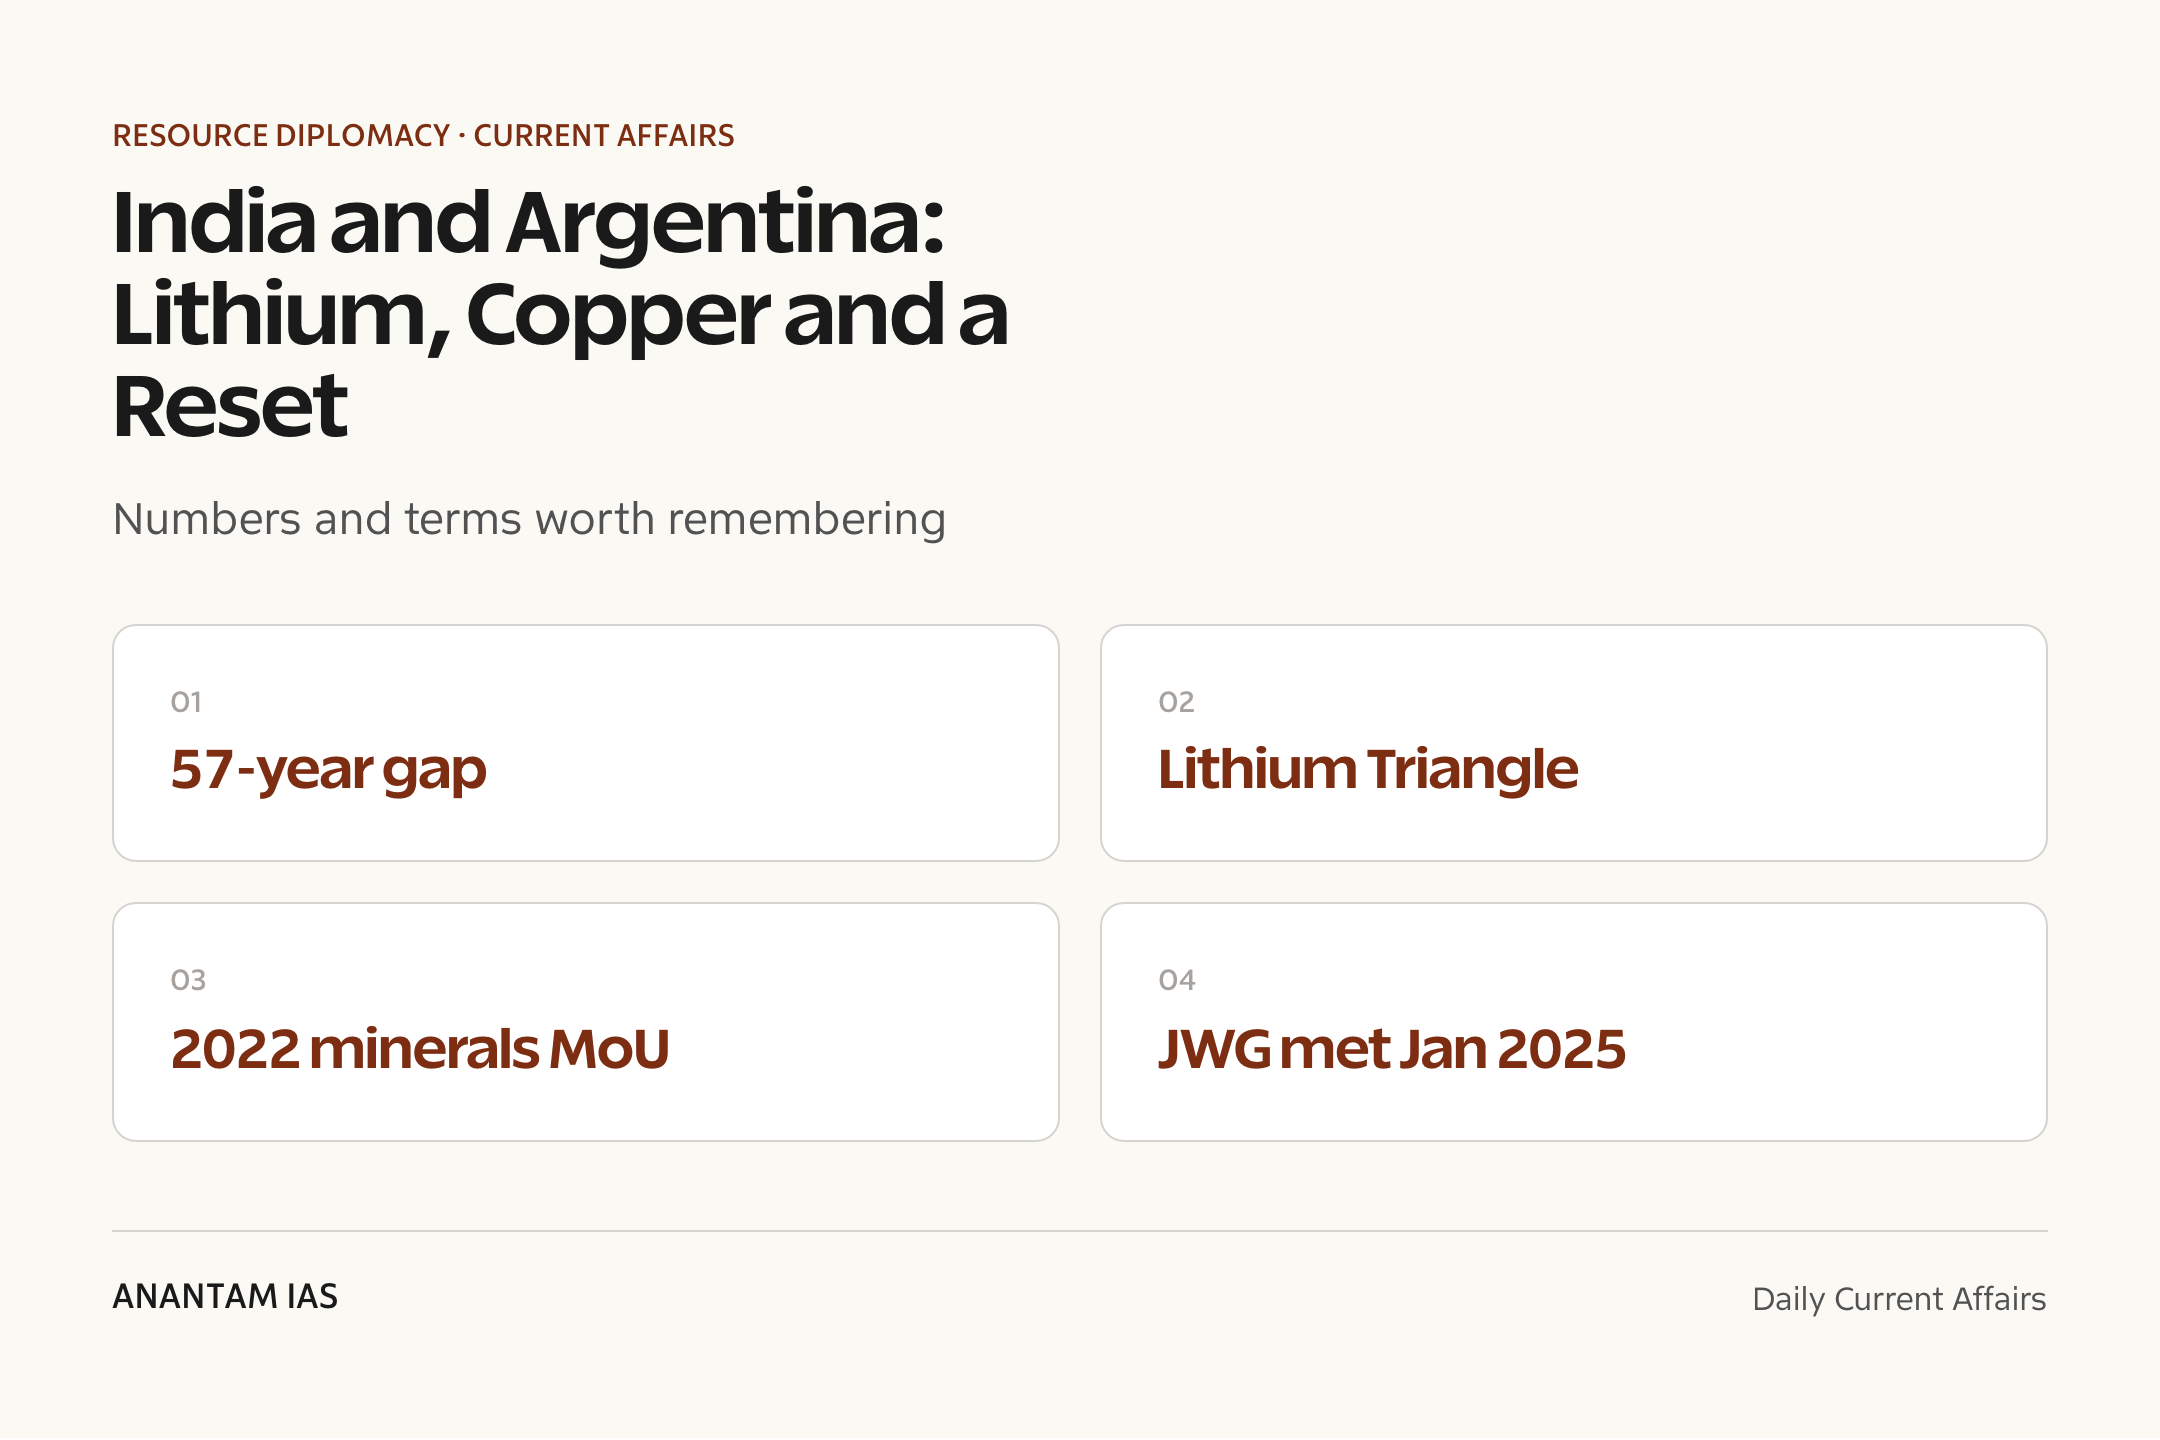Click the '02' card number label
Screen dimensions: 2160x1440
pos(1176,702)
